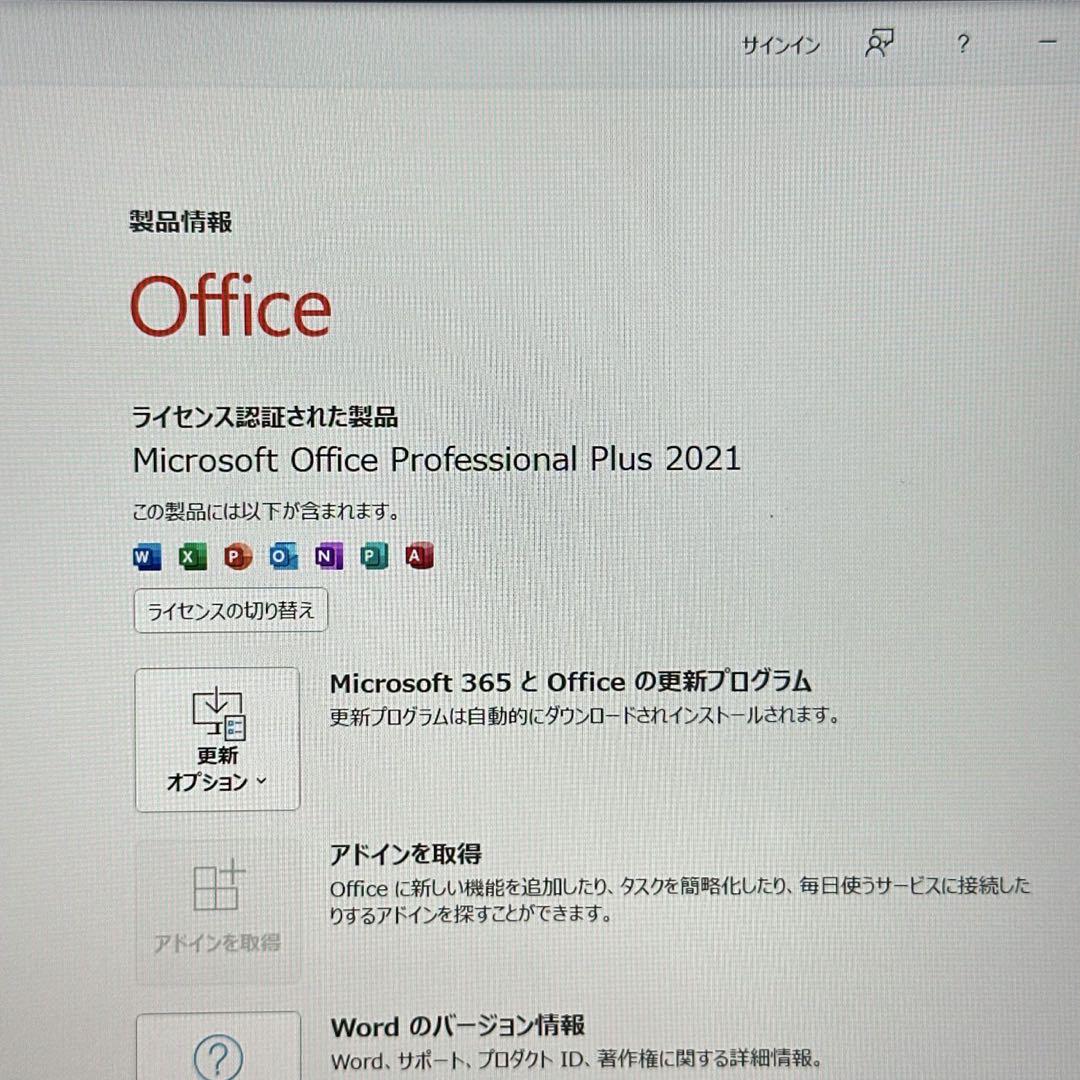Screen dimensions: 1080x1080
Task: Click the ライセンス認証された製品 label
Action: [264, 417]
